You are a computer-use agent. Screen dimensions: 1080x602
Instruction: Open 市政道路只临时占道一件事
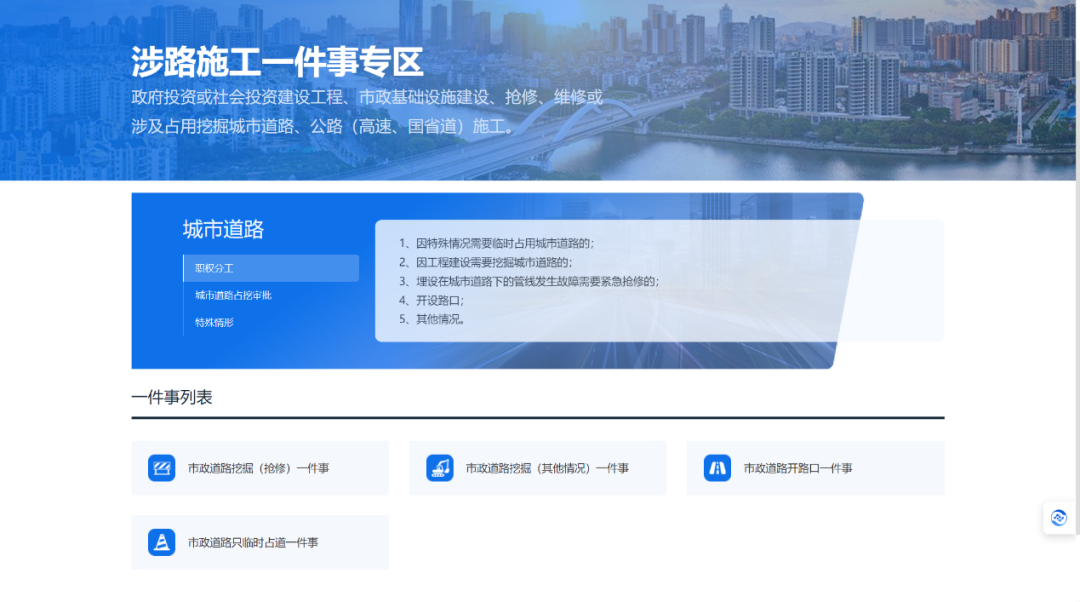click(x=260, y=541)
